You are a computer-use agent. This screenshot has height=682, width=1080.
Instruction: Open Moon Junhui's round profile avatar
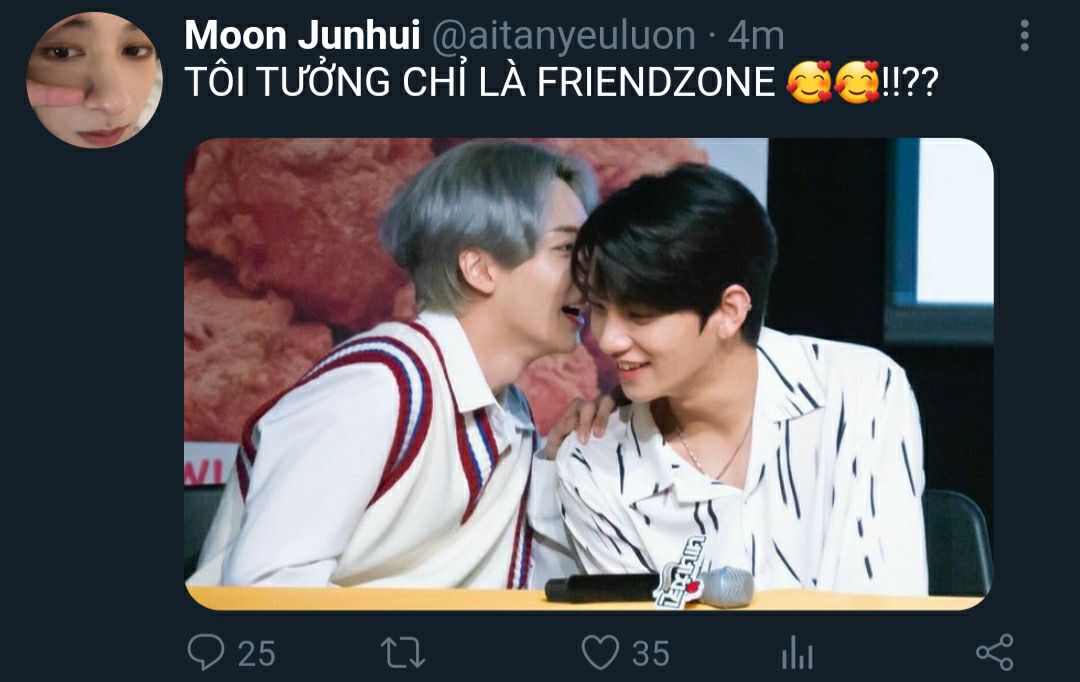94,79
